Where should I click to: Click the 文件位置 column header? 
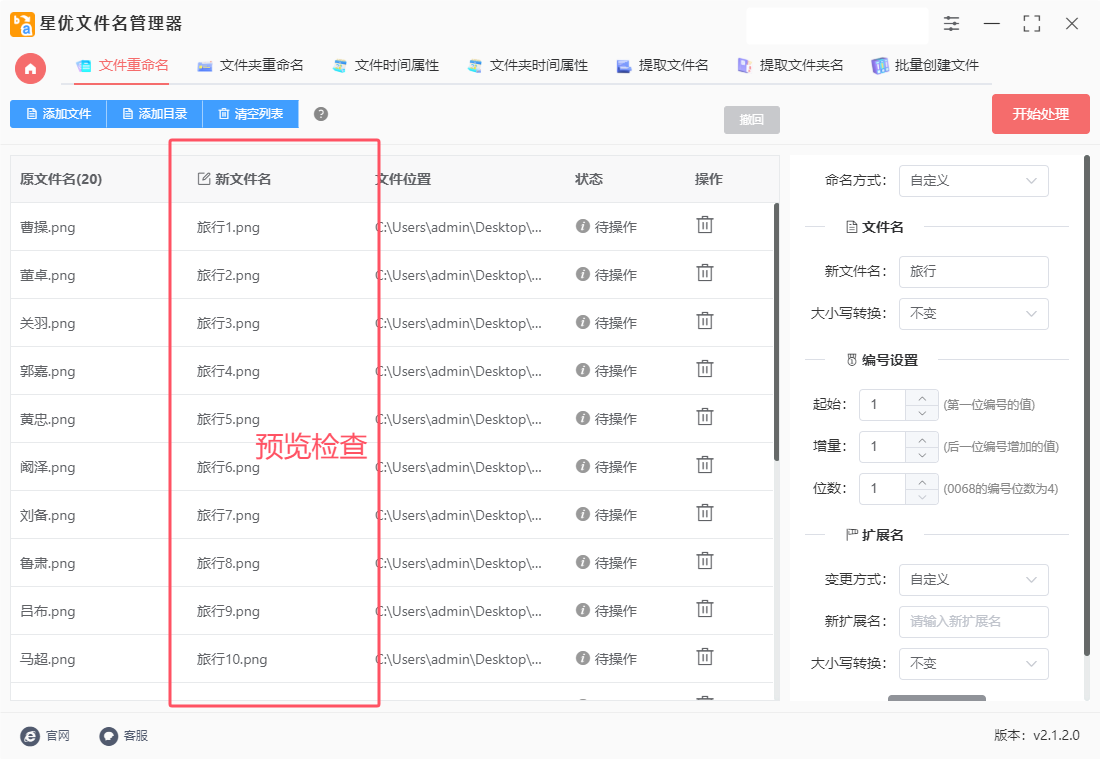[x=403, y=179]
